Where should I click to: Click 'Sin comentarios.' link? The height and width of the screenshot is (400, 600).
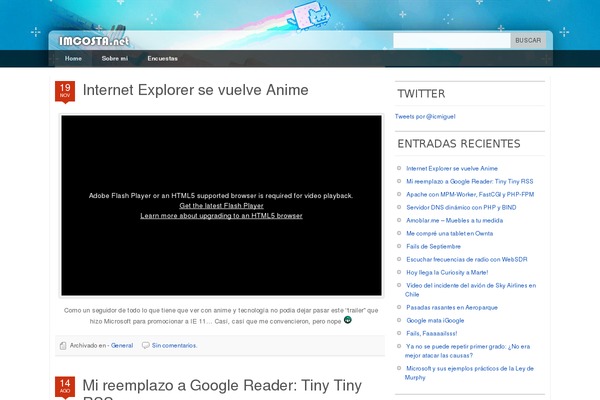click(174, 345)
